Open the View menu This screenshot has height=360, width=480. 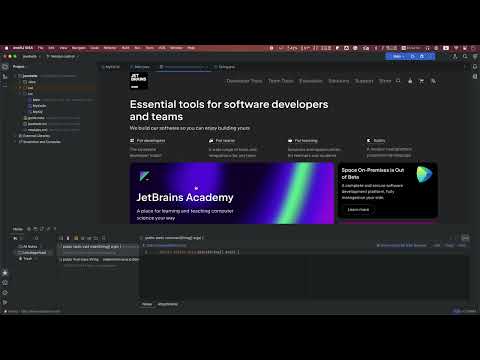pos(63,48)
